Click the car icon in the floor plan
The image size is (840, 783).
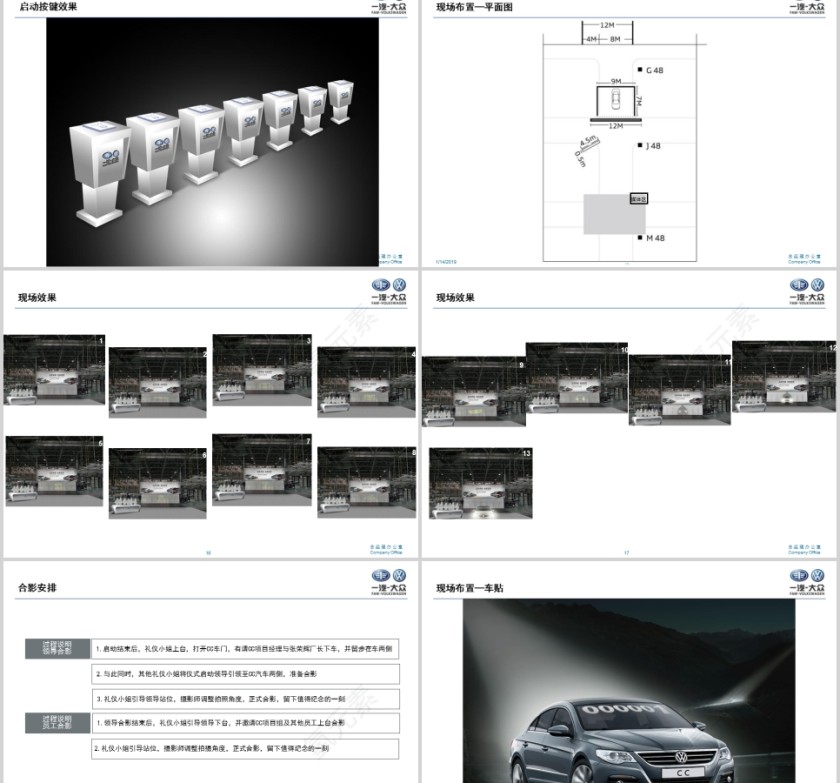pyautogui.click(x=616, y=100)
